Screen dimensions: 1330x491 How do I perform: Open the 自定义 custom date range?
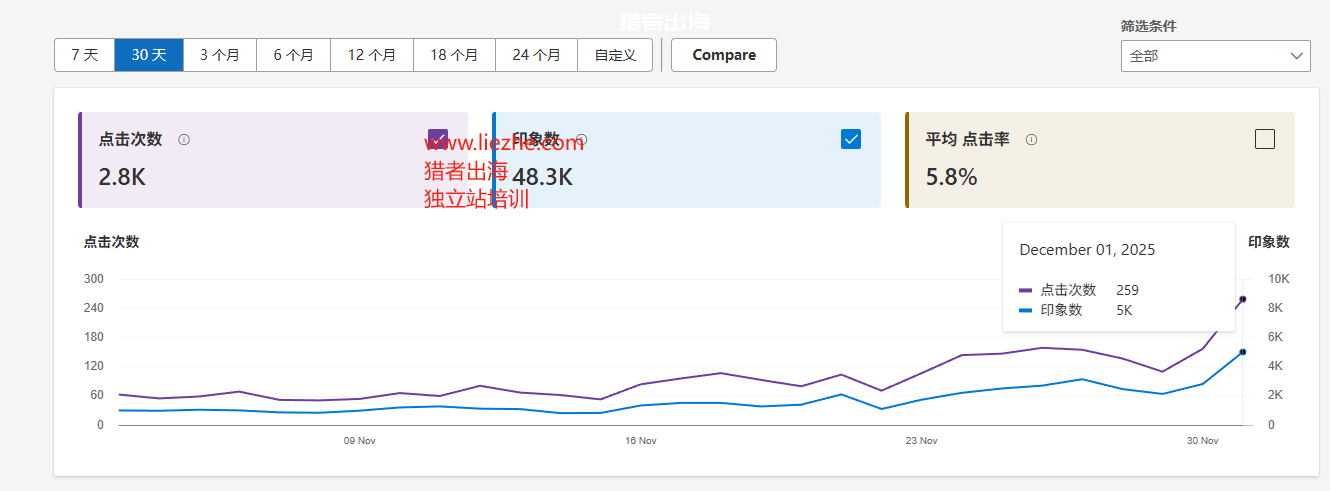615,55
